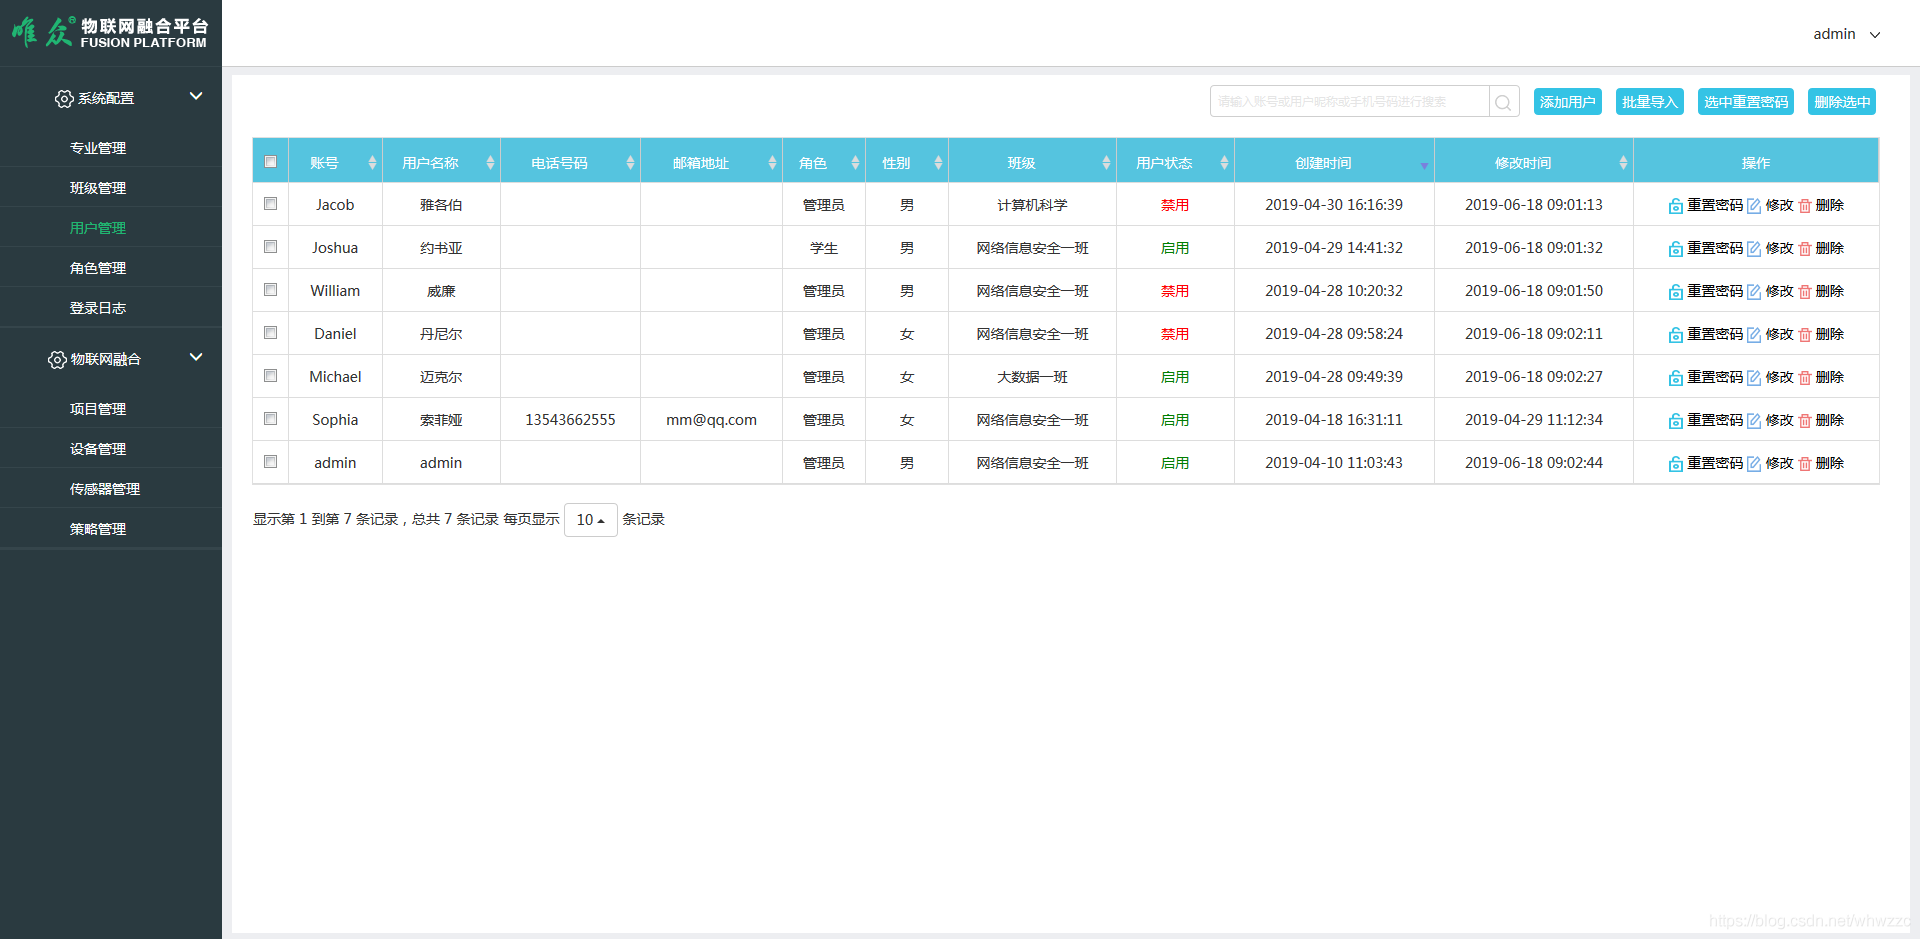Image resolution: width=1920 pixels, height=939 pixels.
Task: Click the 系统配置 gear icon
Action: click(64, 99)
